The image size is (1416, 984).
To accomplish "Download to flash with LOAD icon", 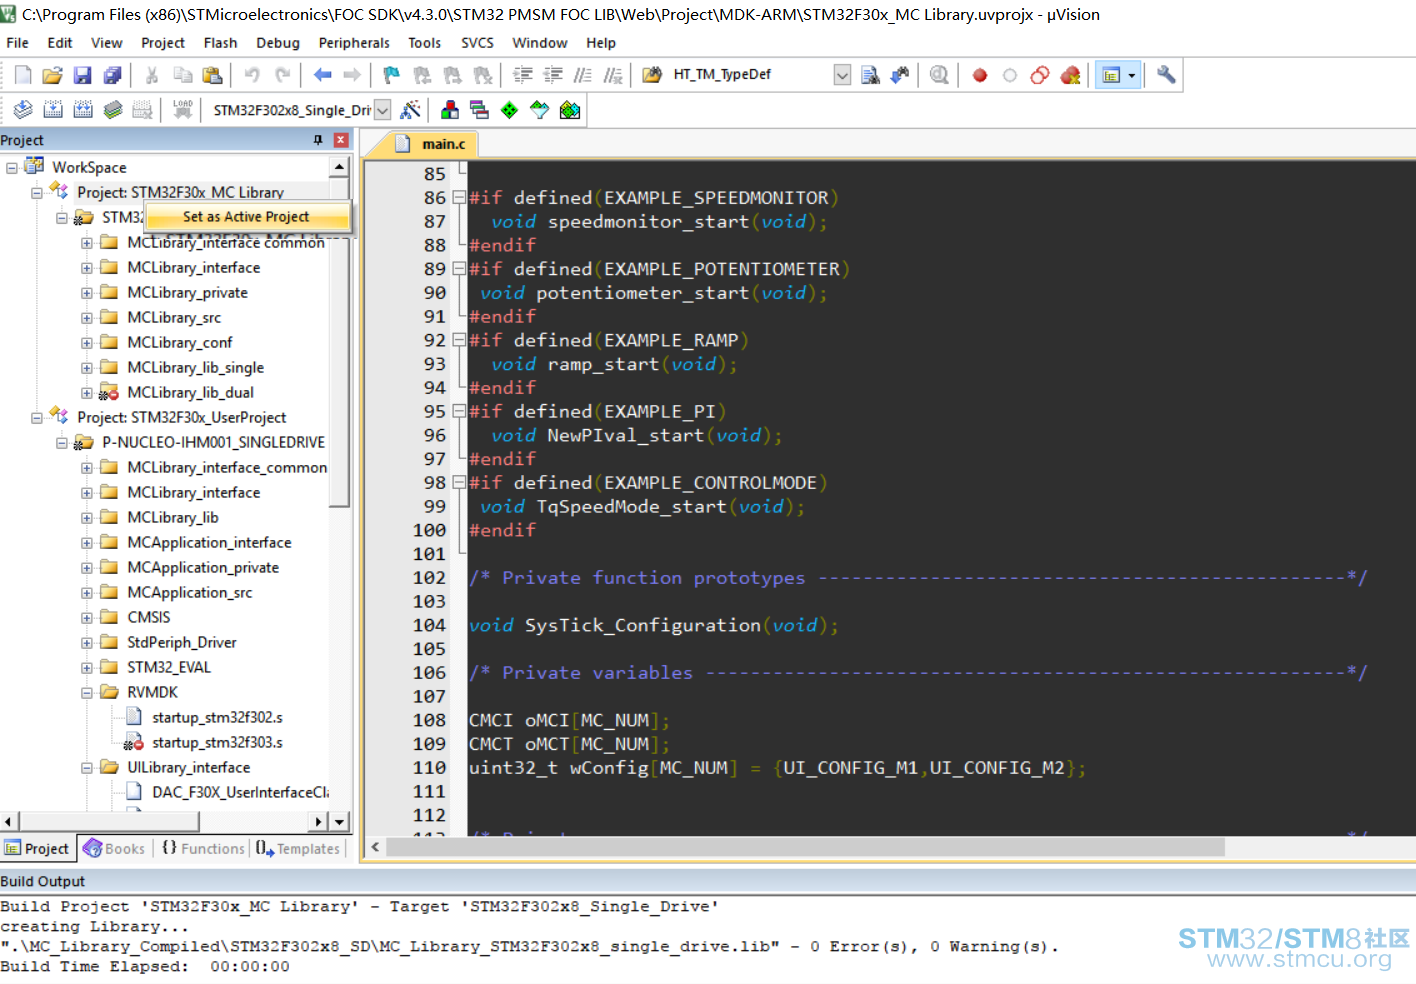I will click(x=182, y=110).
